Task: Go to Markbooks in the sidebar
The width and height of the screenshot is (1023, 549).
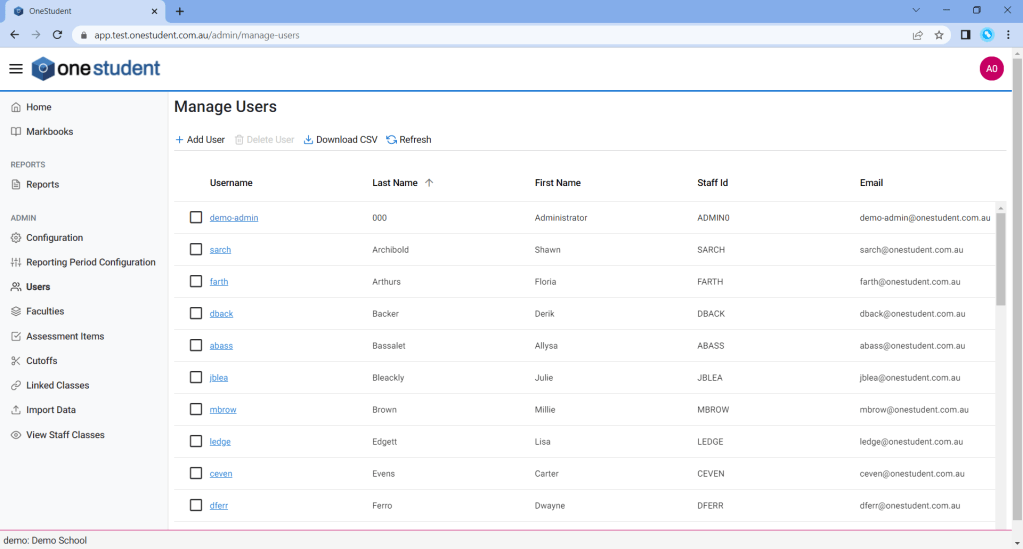Action: (x=49, y=132)
